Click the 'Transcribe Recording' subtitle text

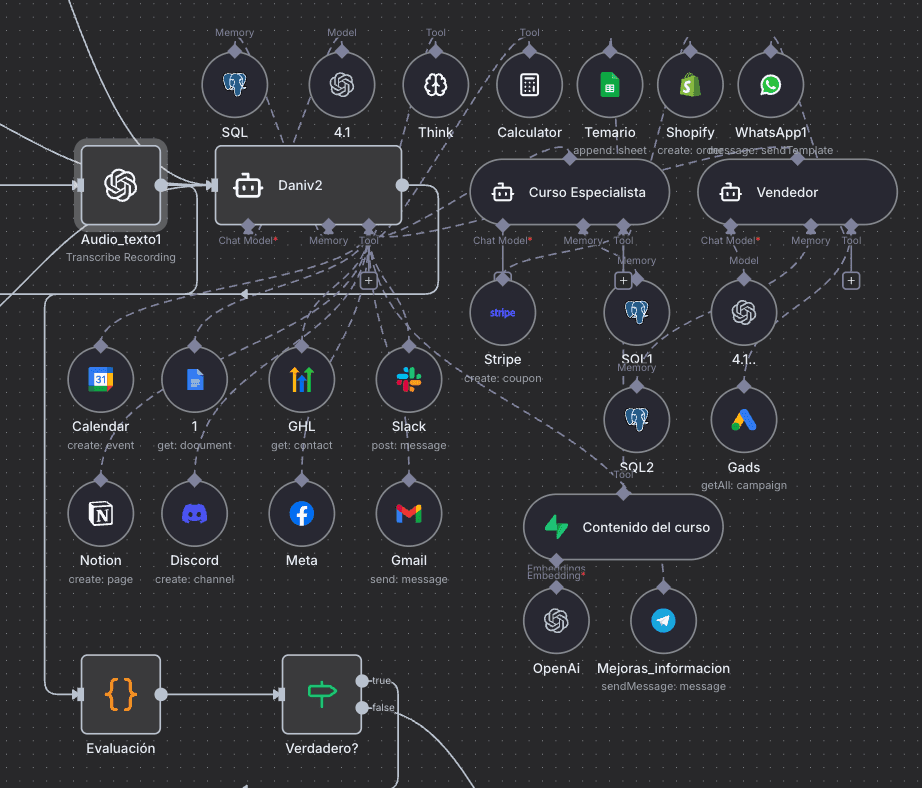(121, 257)
